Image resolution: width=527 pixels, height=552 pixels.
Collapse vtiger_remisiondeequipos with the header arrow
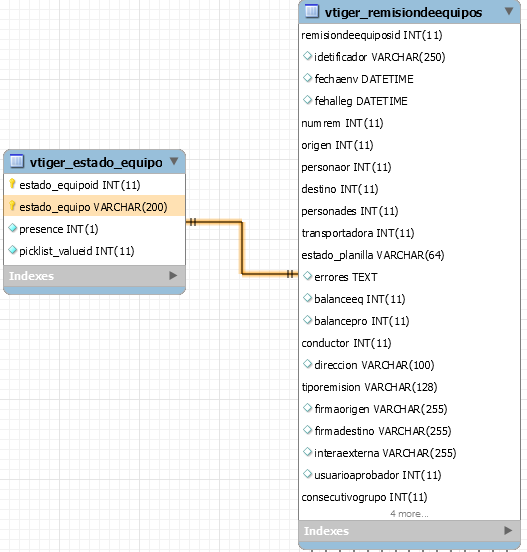[x=509, y=11]
